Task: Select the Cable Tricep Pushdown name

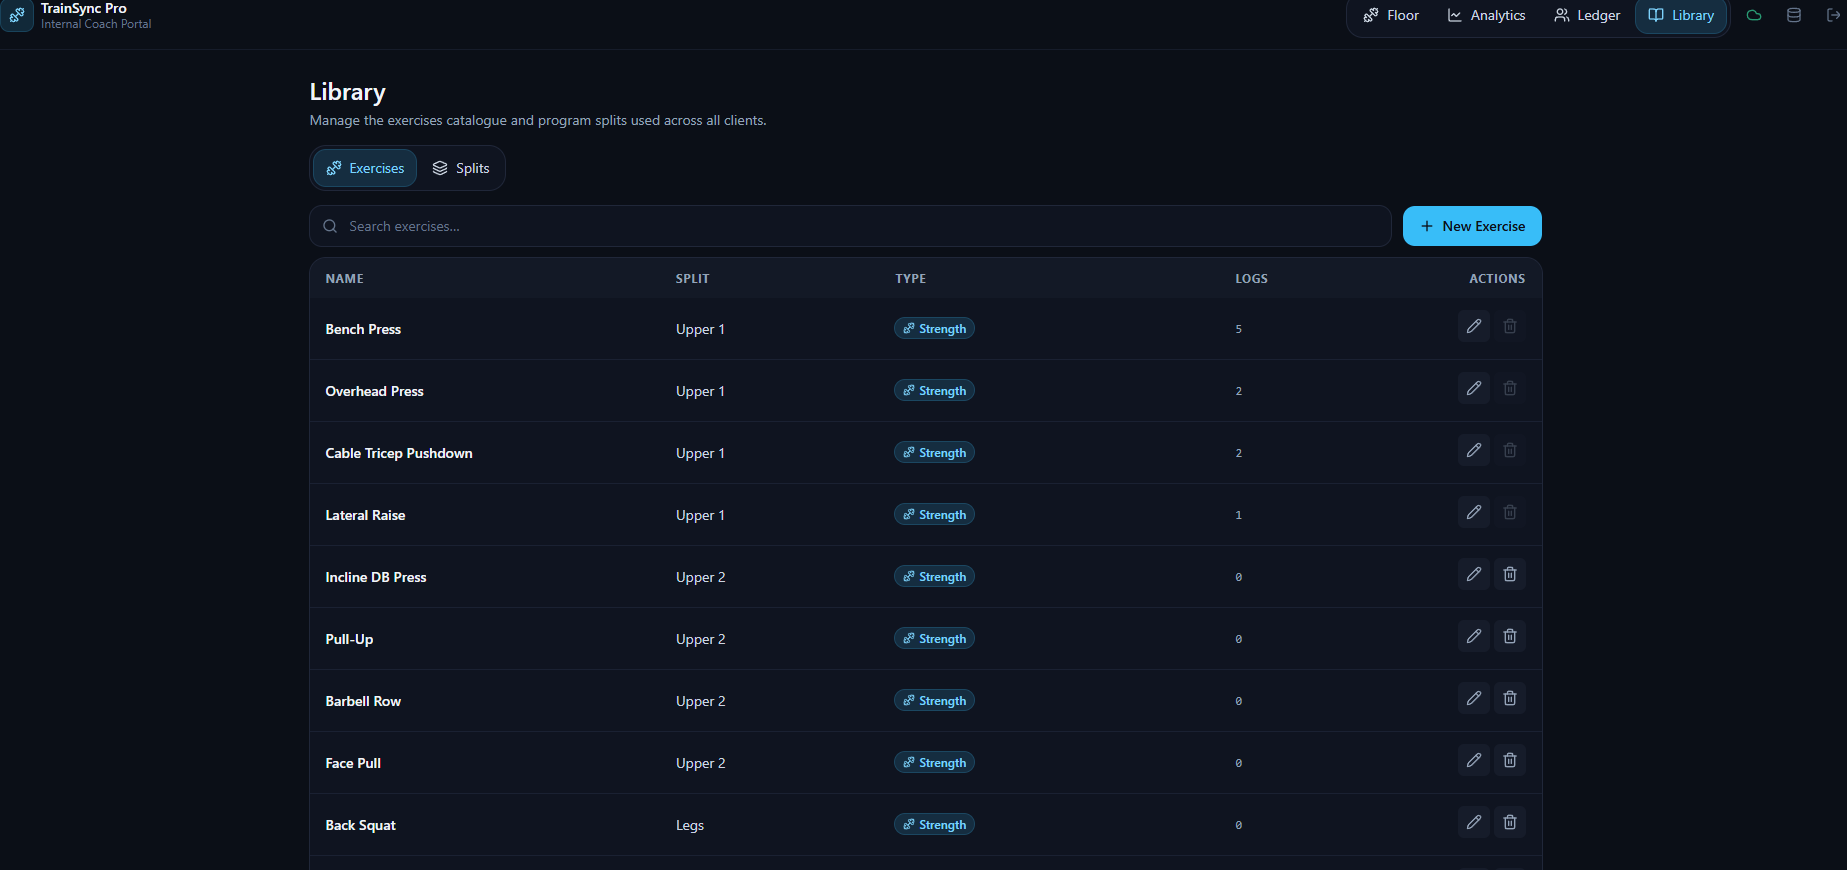Action: click(399, 453)
